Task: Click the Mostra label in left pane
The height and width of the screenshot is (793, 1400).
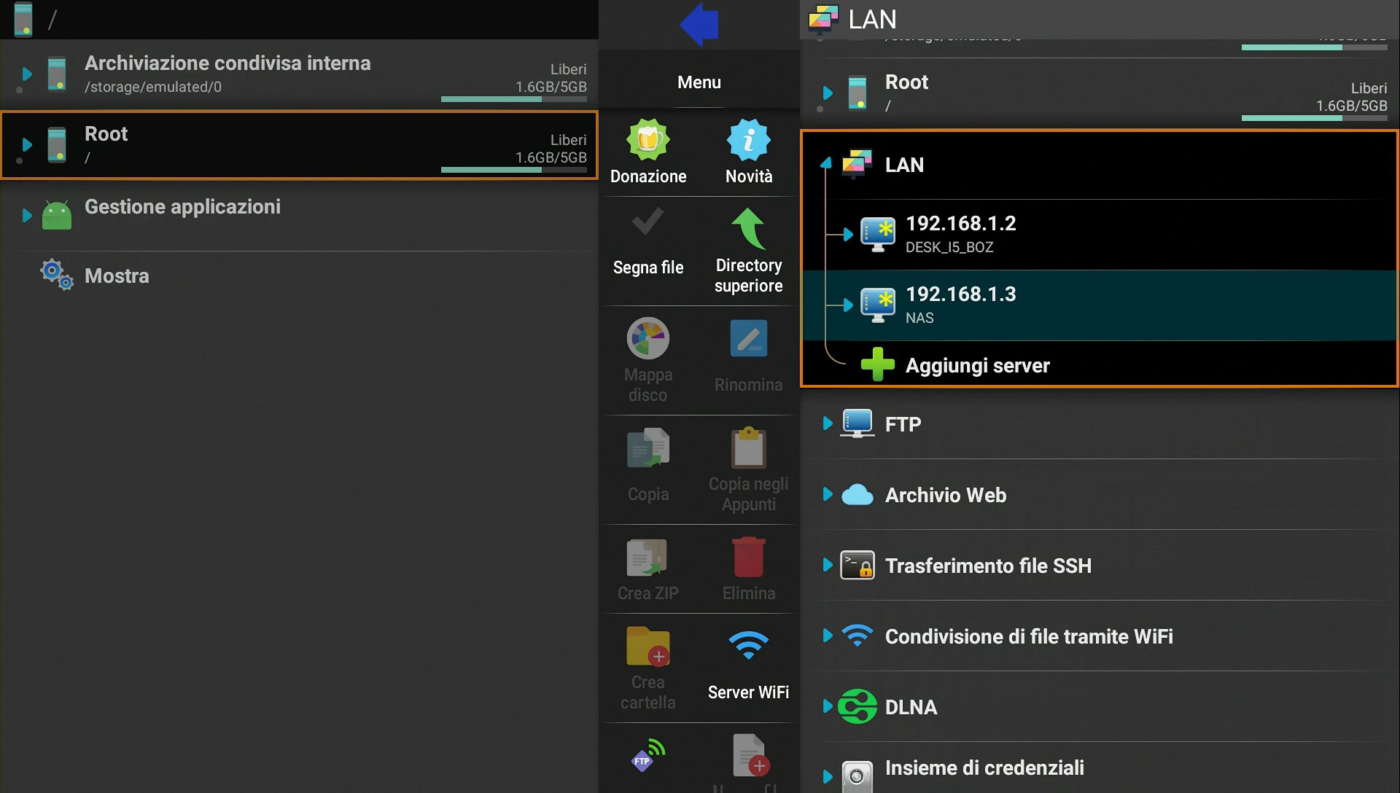Action: coord(117,276)
